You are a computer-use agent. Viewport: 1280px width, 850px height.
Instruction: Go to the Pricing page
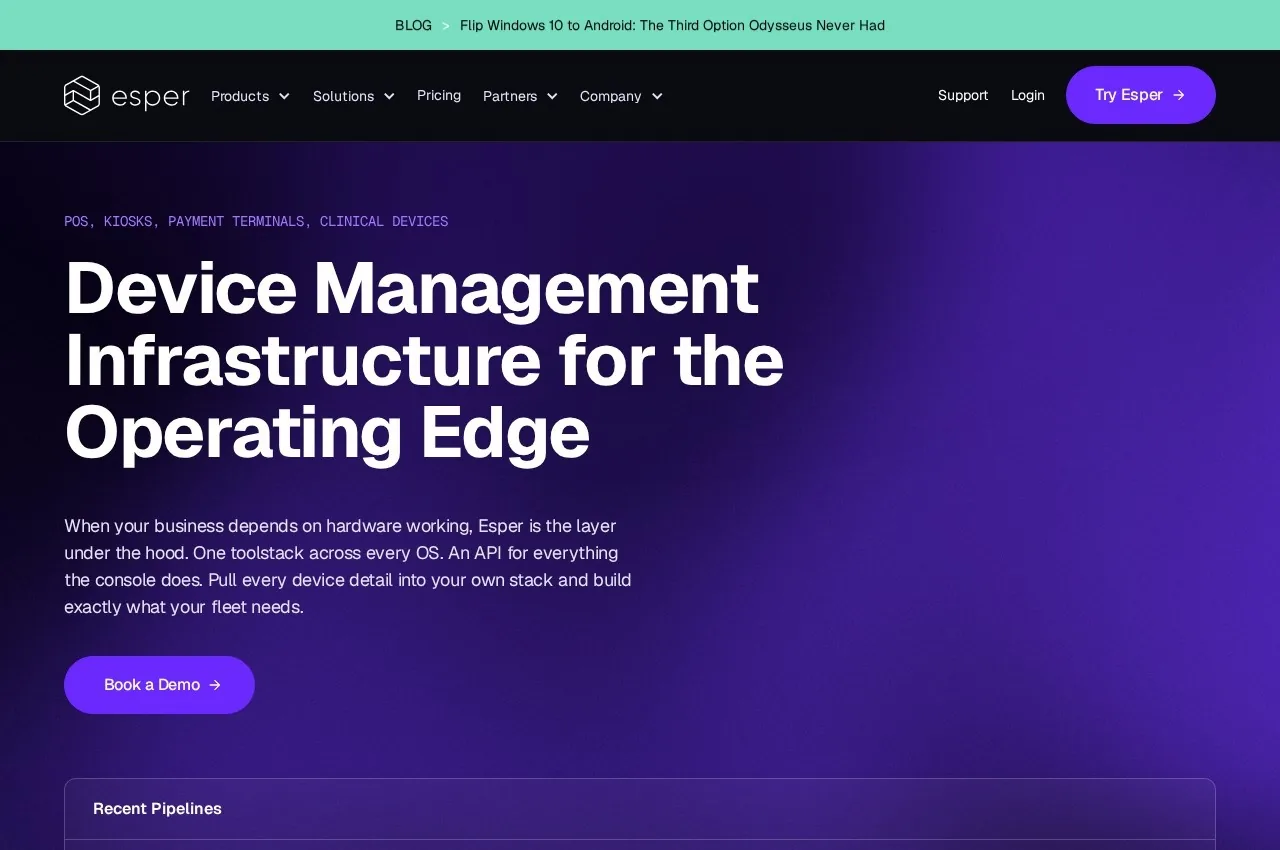click(x=439, y=95)
